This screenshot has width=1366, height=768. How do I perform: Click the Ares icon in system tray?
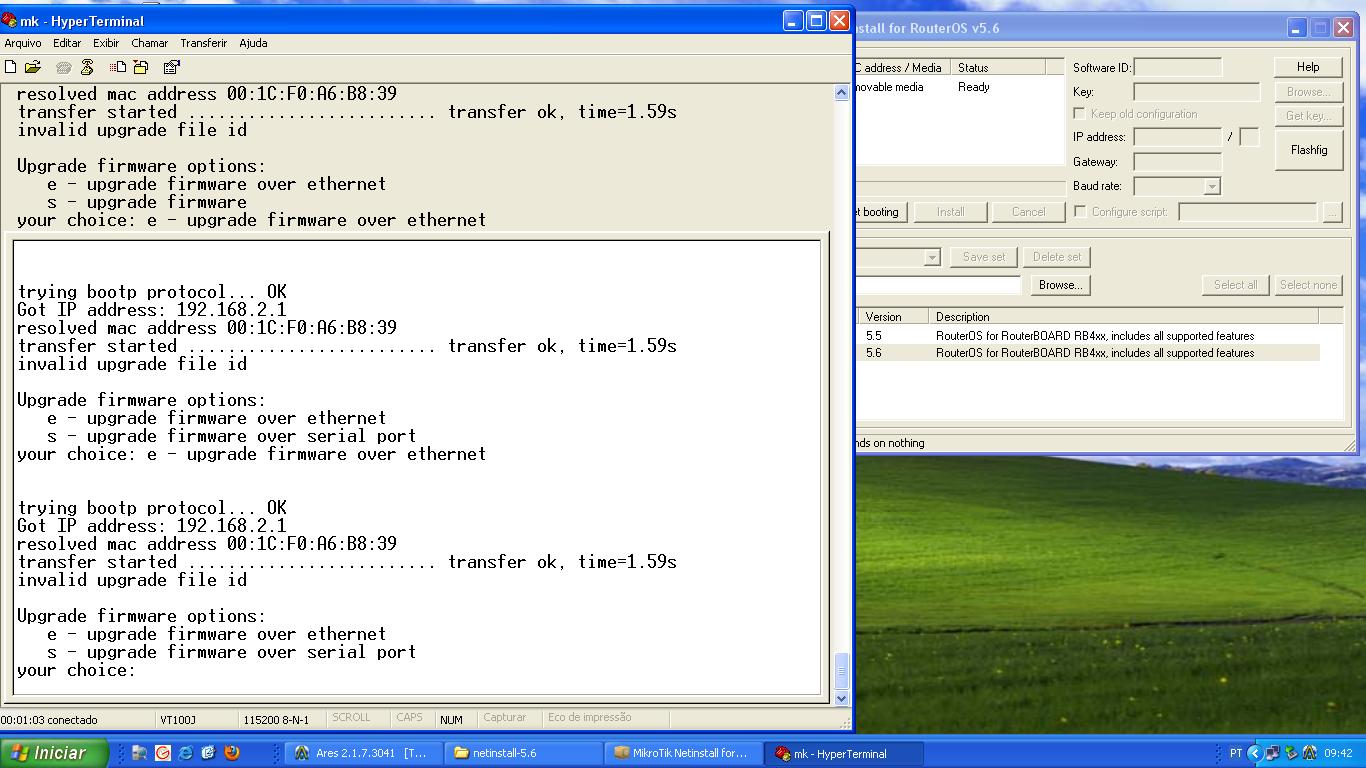(x=1309, y=753)
